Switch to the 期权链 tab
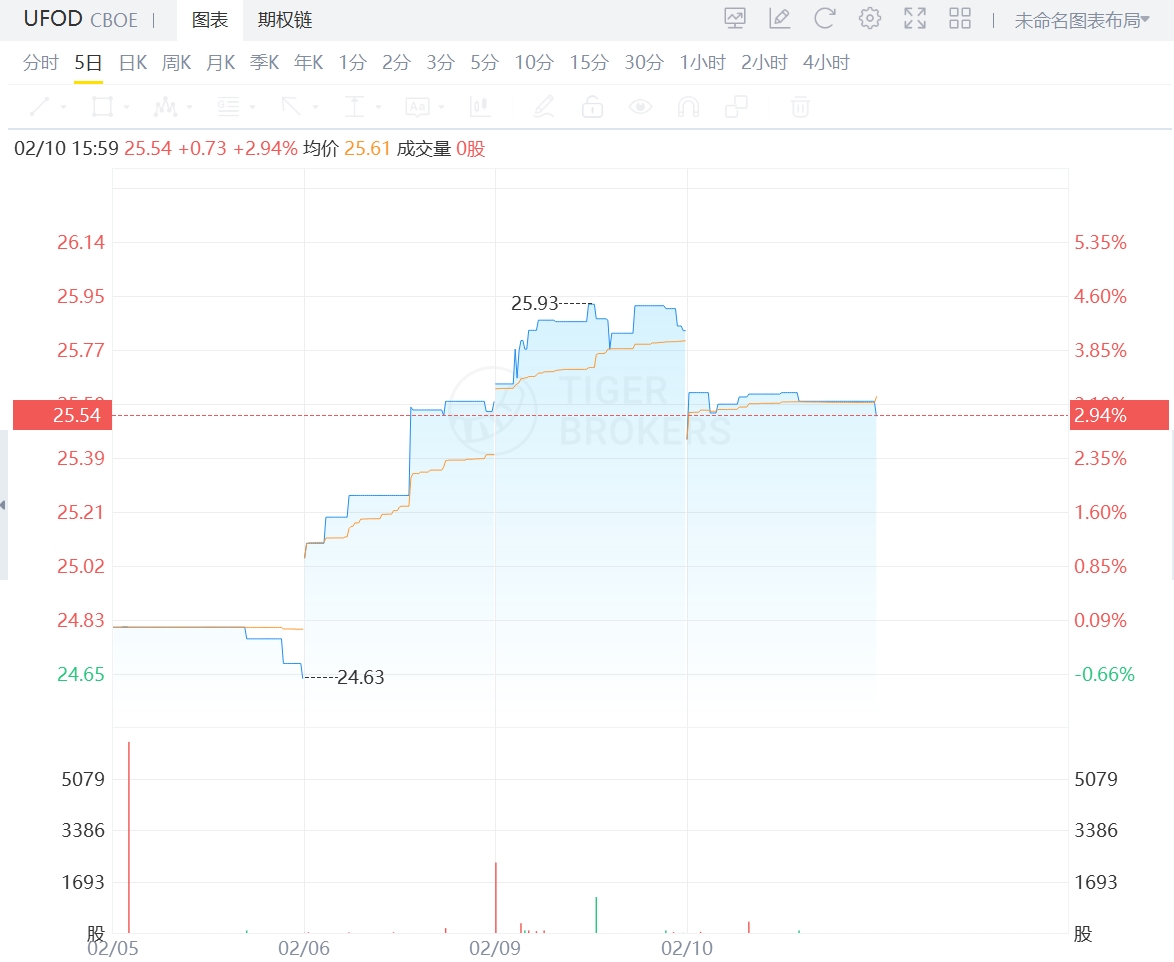The image size is (1174, 962). pos(285,20)
